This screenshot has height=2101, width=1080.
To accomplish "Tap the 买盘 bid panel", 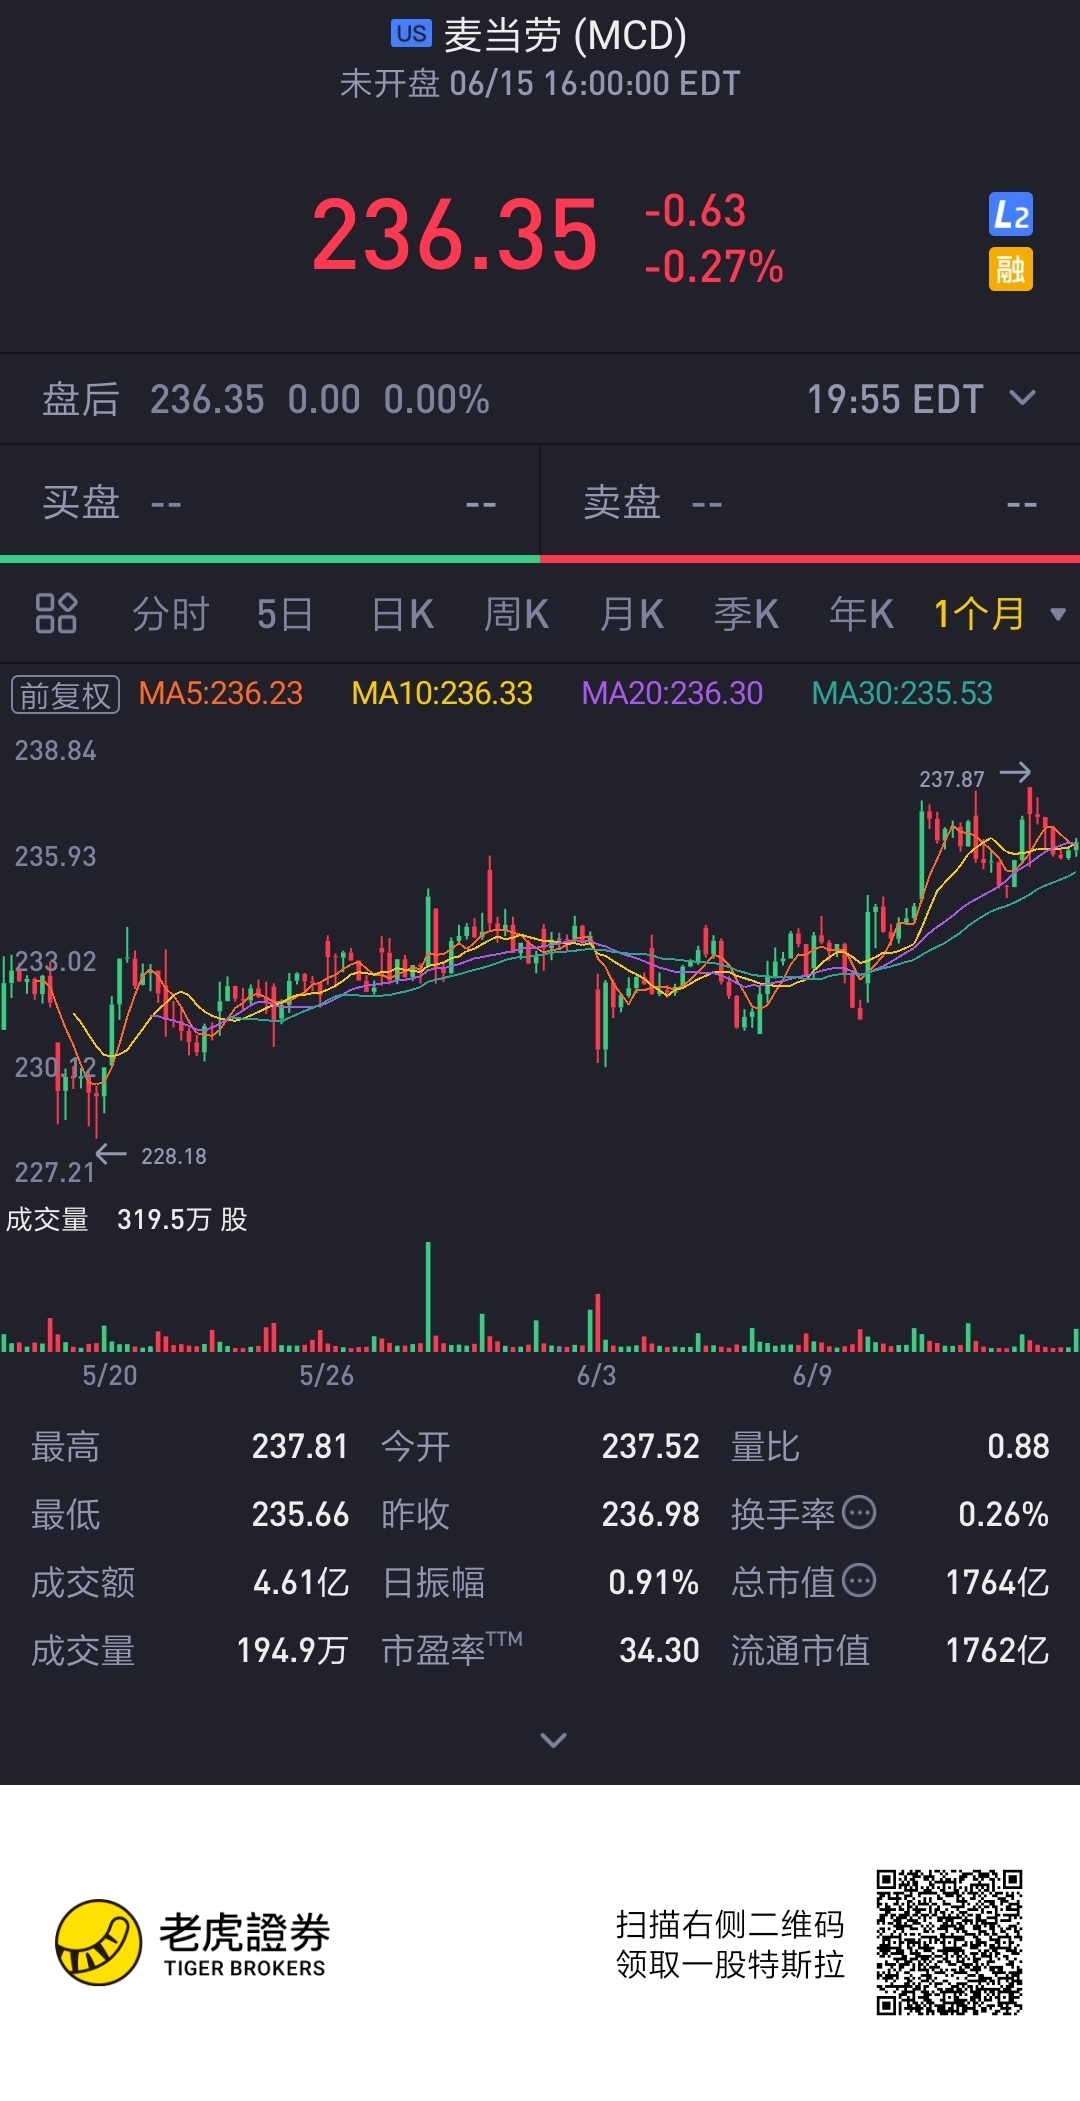I will point(270,501).
